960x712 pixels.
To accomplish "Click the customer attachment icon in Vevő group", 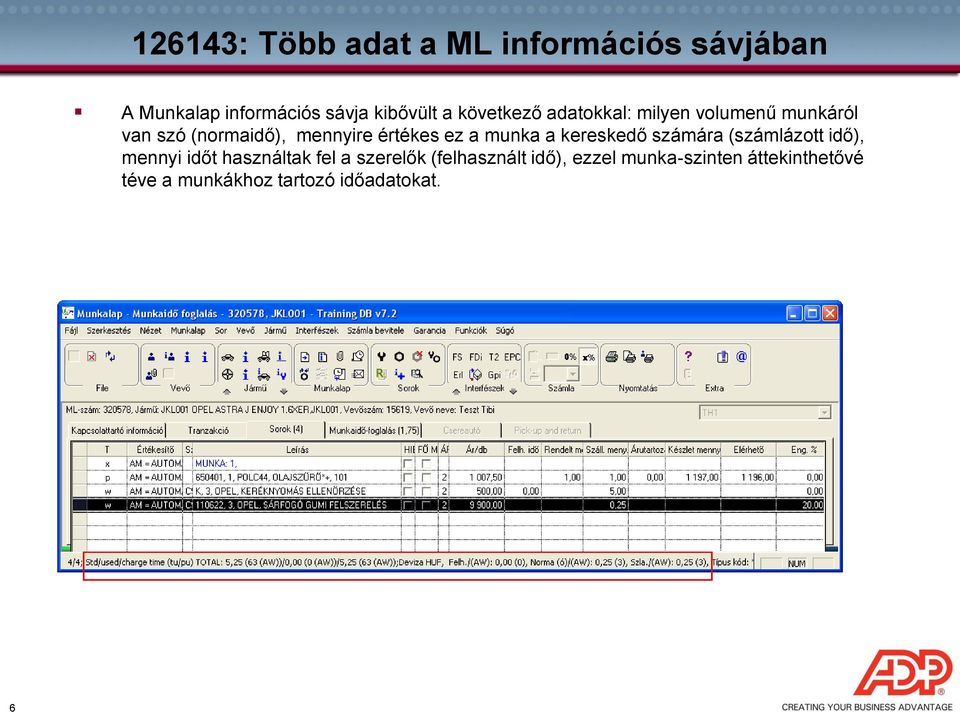I will pyautogui.click(x=151, y=374).
